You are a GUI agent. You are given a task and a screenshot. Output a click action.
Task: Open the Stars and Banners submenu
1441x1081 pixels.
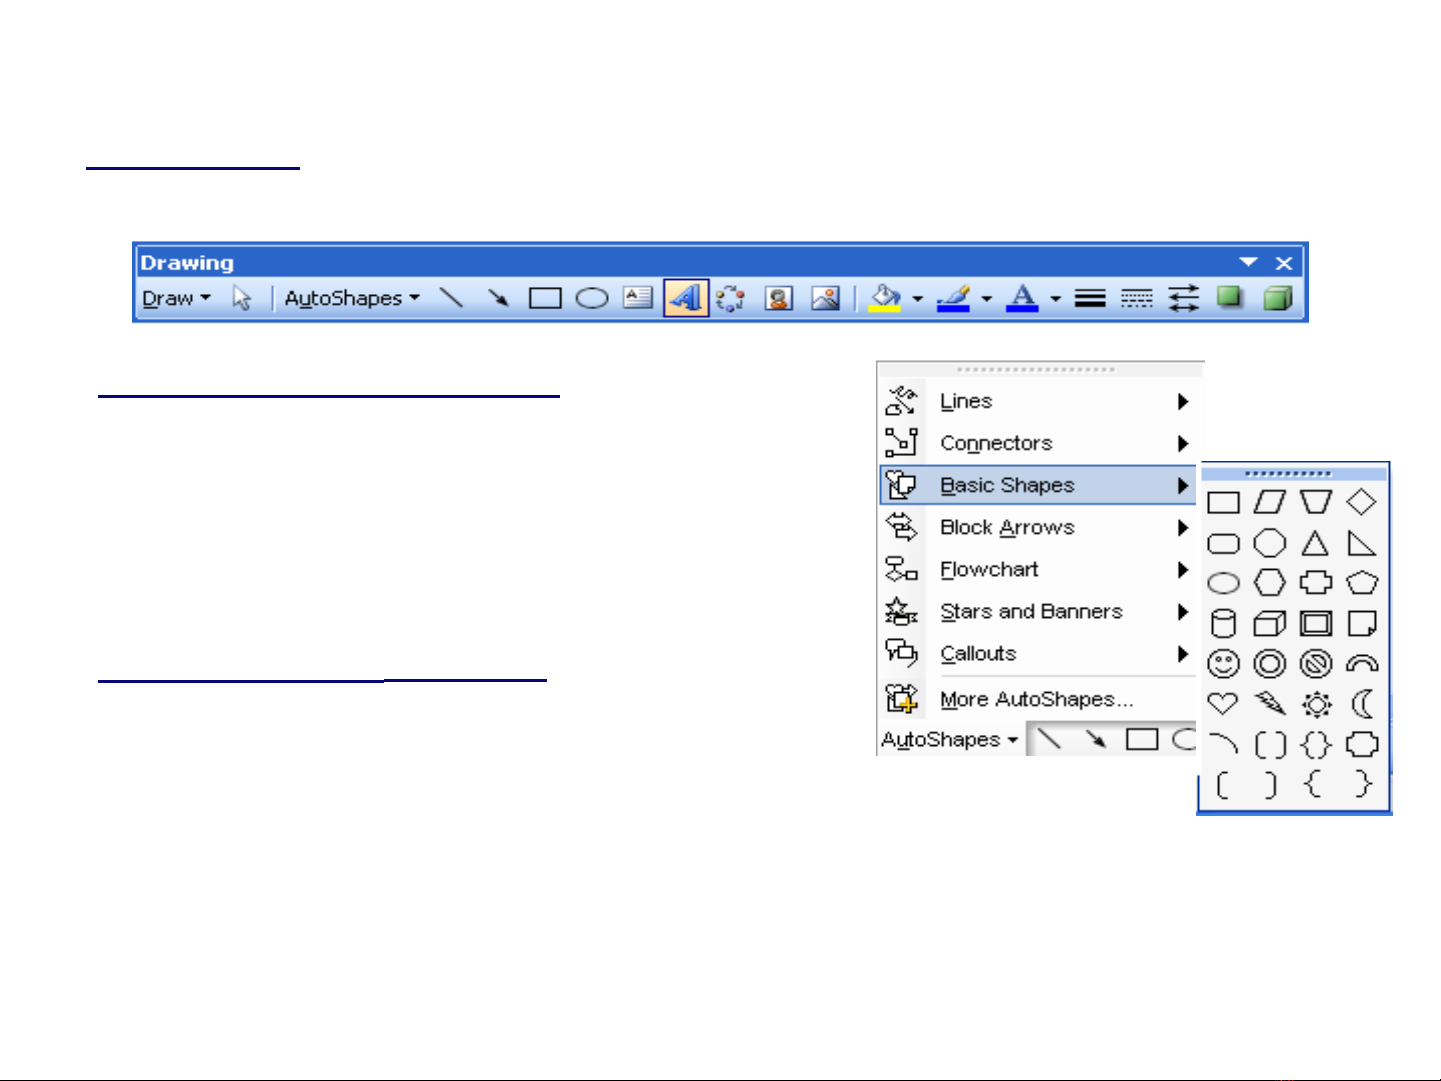coord(1037,611)
